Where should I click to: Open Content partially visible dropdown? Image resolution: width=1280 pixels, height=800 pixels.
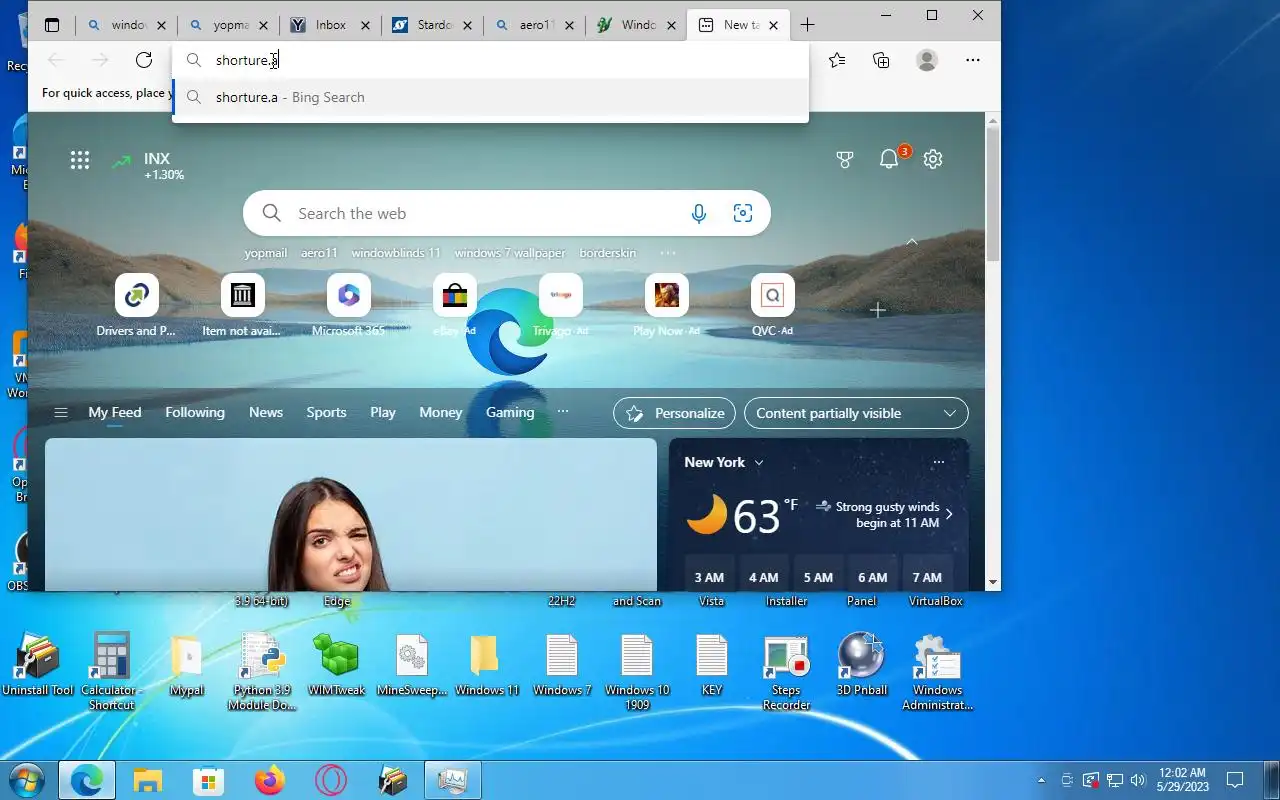[x=856, y=413]
